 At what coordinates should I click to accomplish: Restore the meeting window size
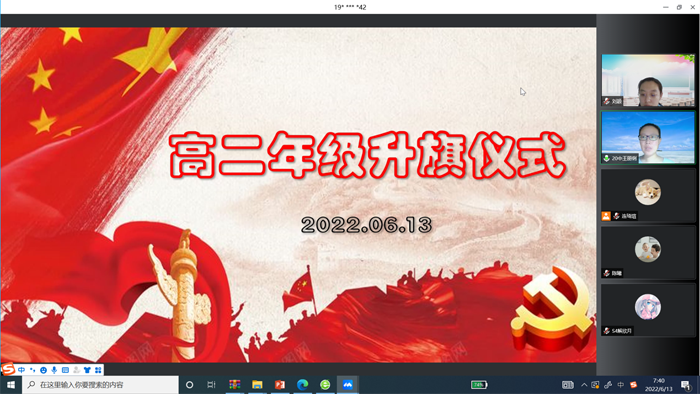679,7
